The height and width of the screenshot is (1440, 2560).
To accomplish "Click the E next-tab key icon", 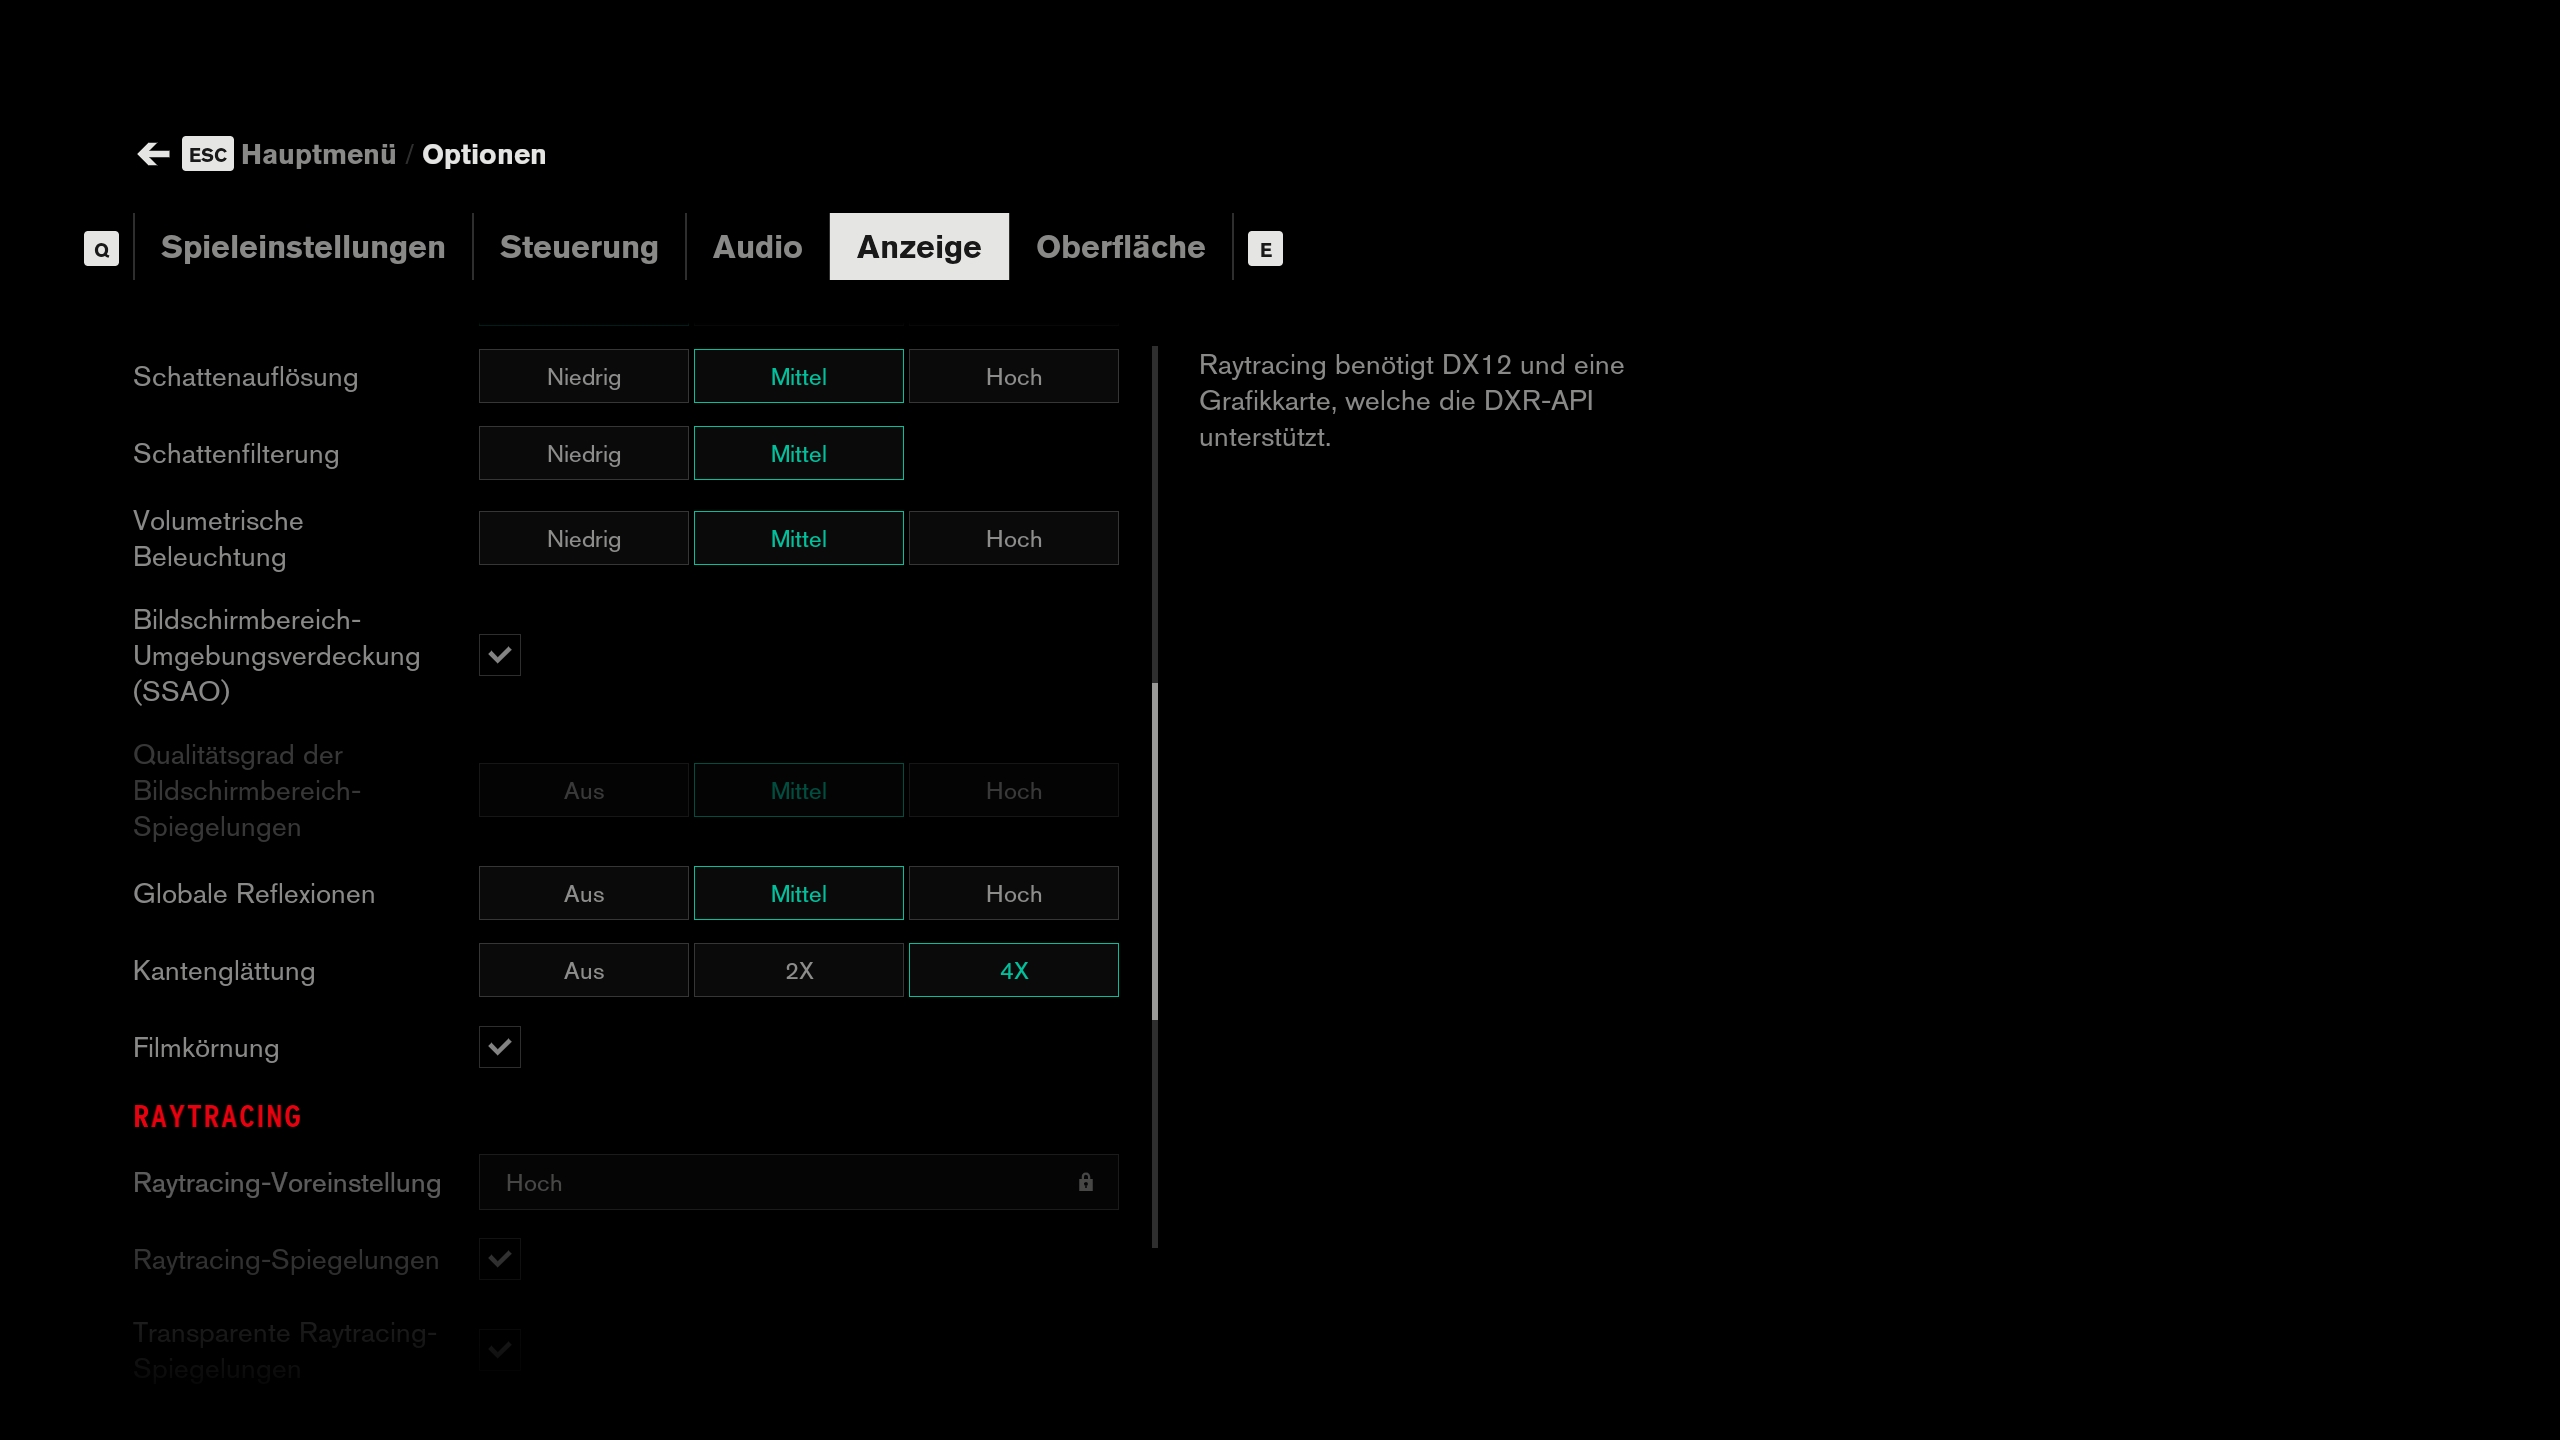I will pyautogui.click(x=1265, y=249).
